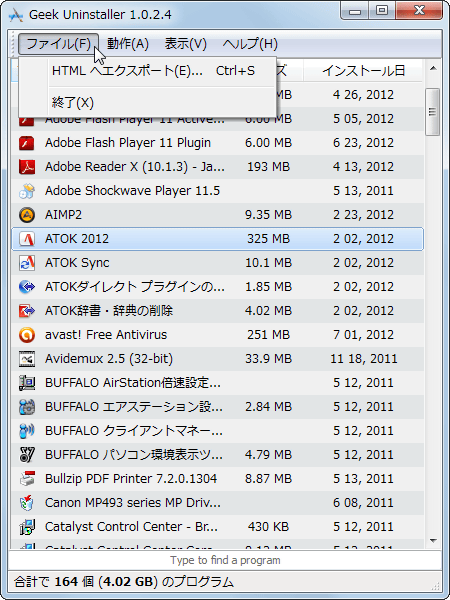Click the ATOK辞書・辞典の削除 icon

click(x=27, y=311)
